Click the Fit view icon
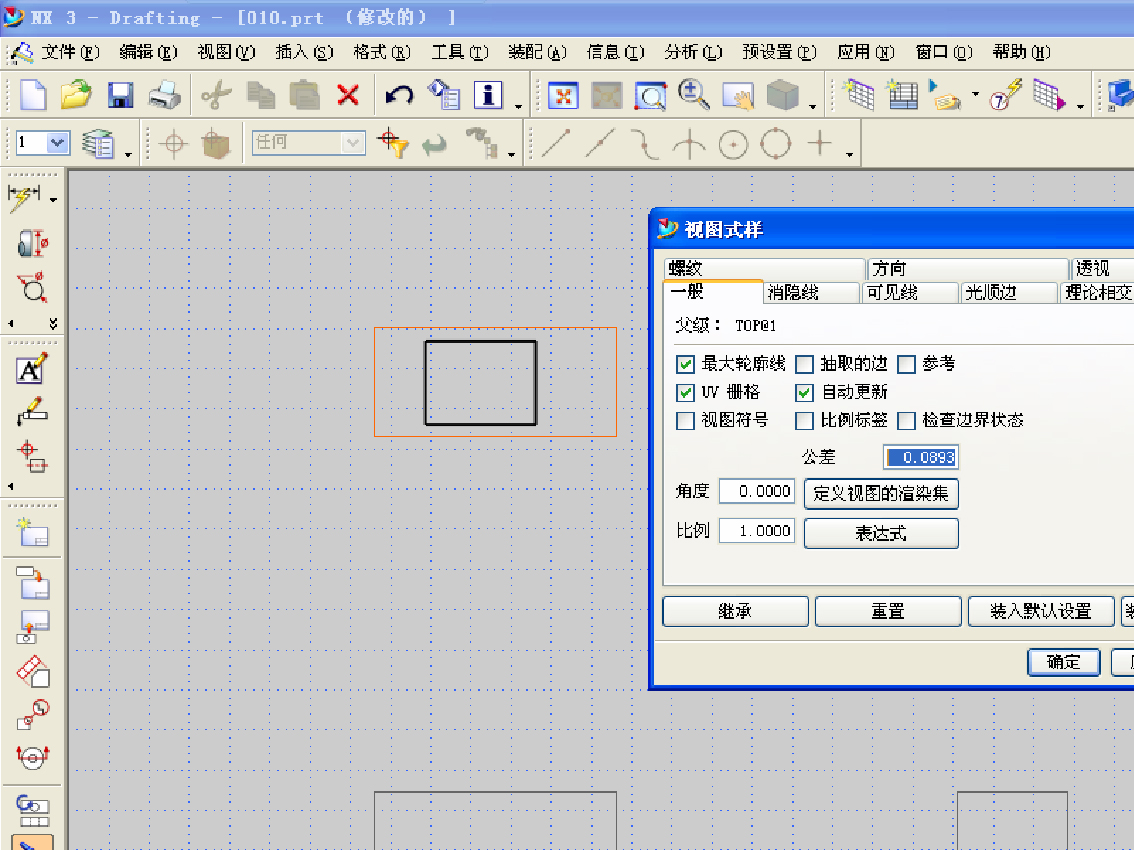The width and height of the screenshot is (1134, 850). click(x=563, y=95)
